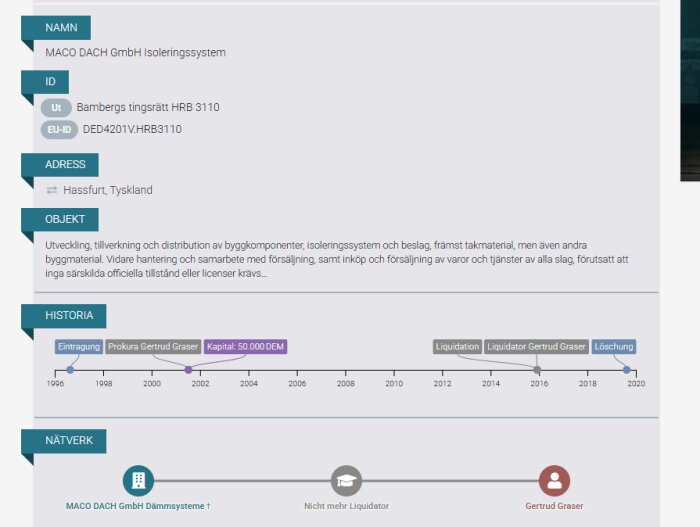
Task: Click the text DED4201V.HRB3110
Action: [132, 130]
